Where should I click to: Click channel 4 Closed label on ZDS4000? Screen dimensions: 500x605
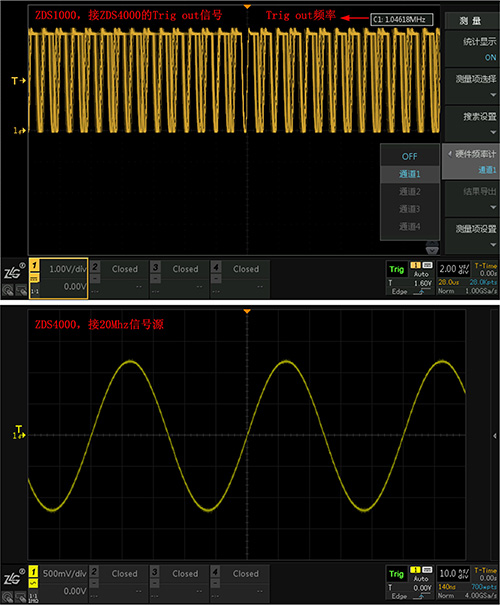tap(245, 573)
